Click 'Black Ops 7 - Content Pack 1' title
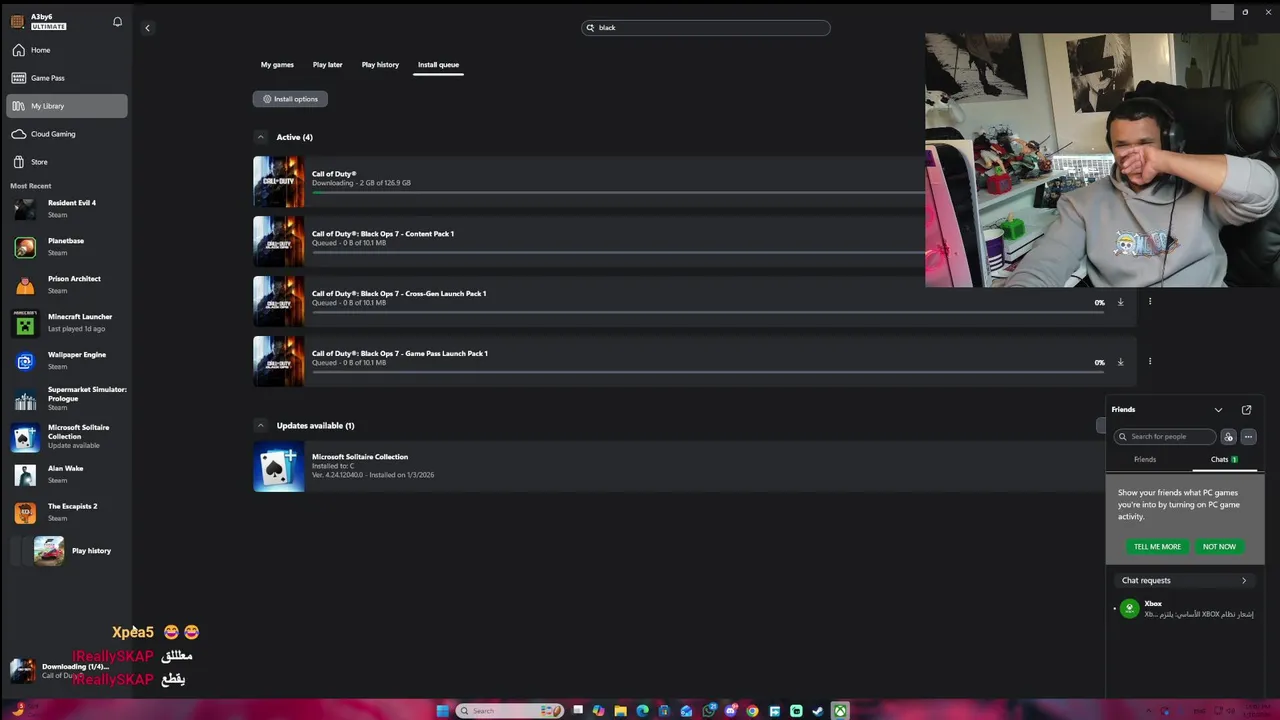This screenshot has width=1280, height=720. coord(383,234)
